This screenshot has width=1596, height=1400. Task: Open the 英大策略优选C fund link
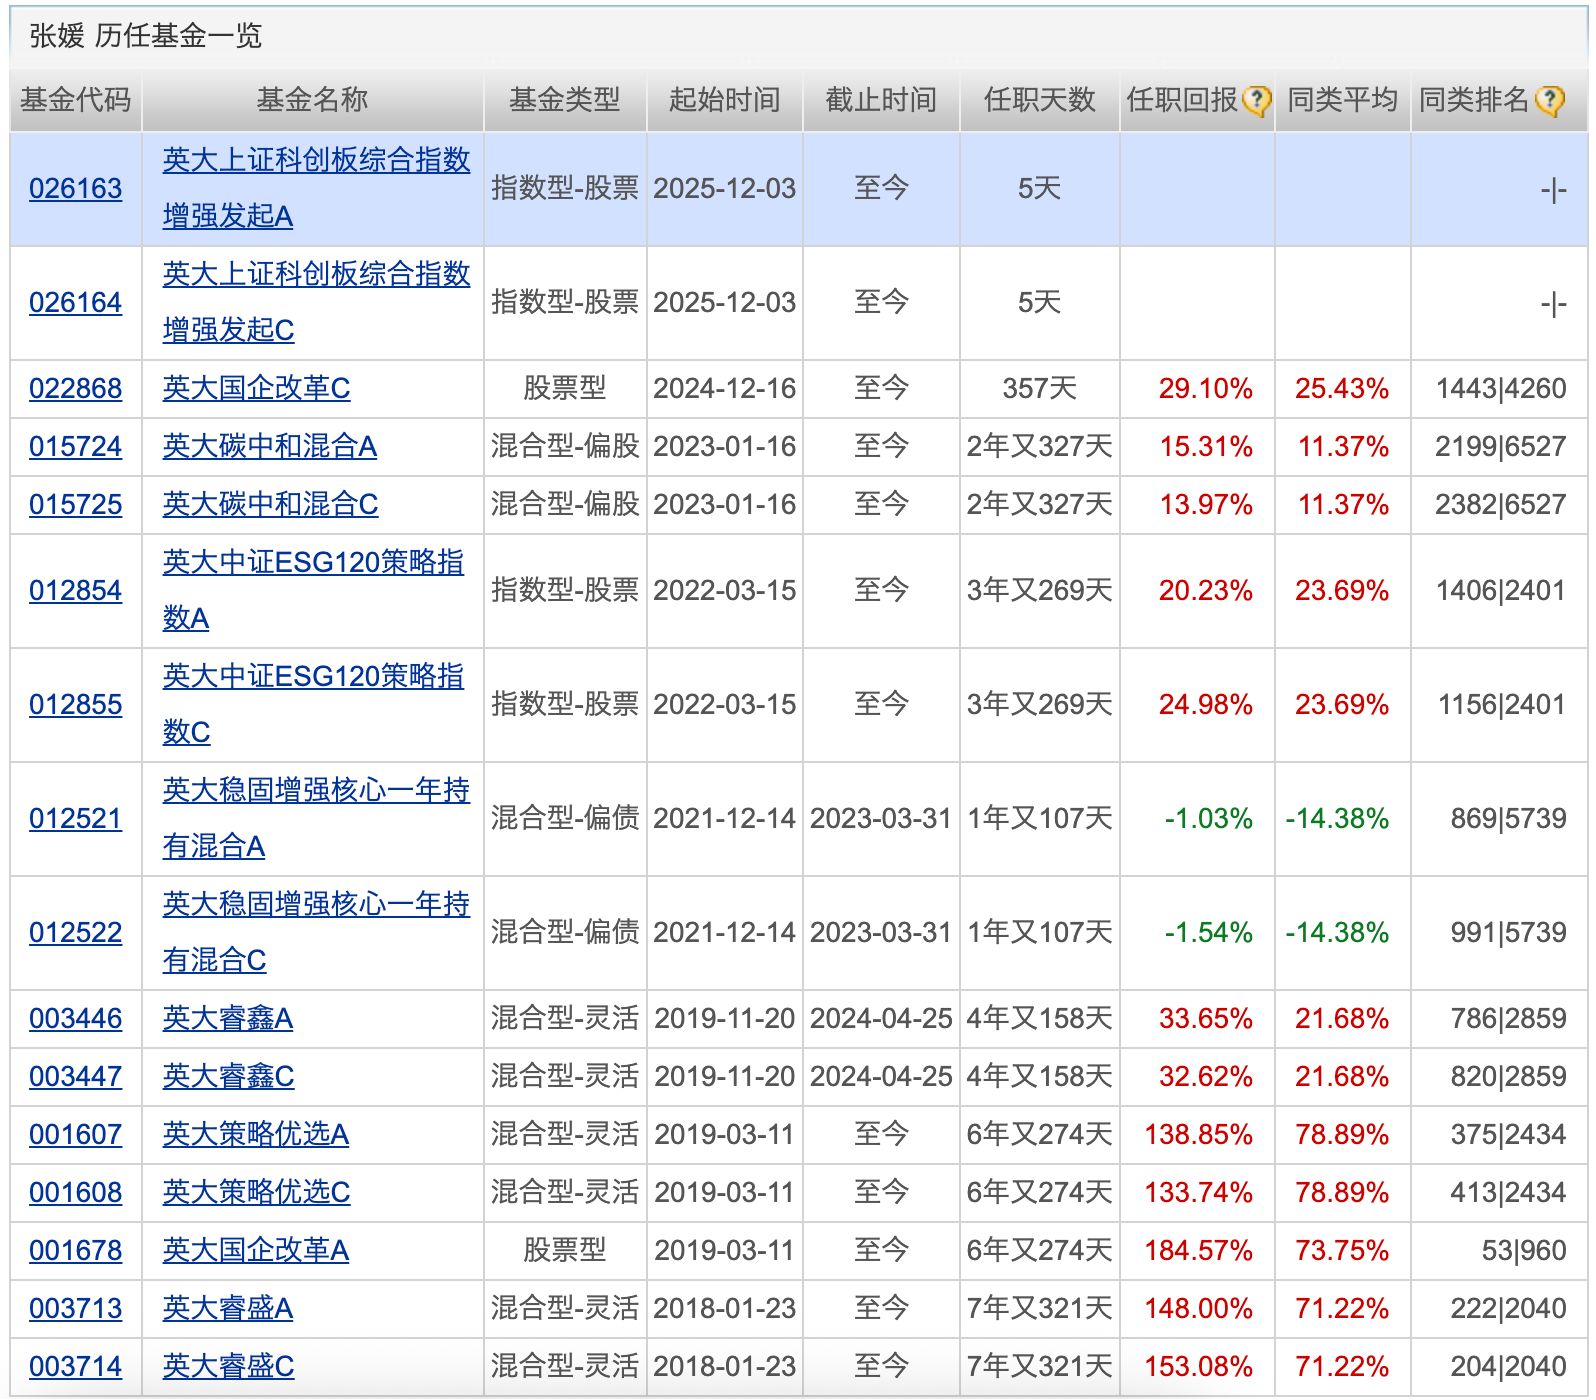pos(257,1192)
